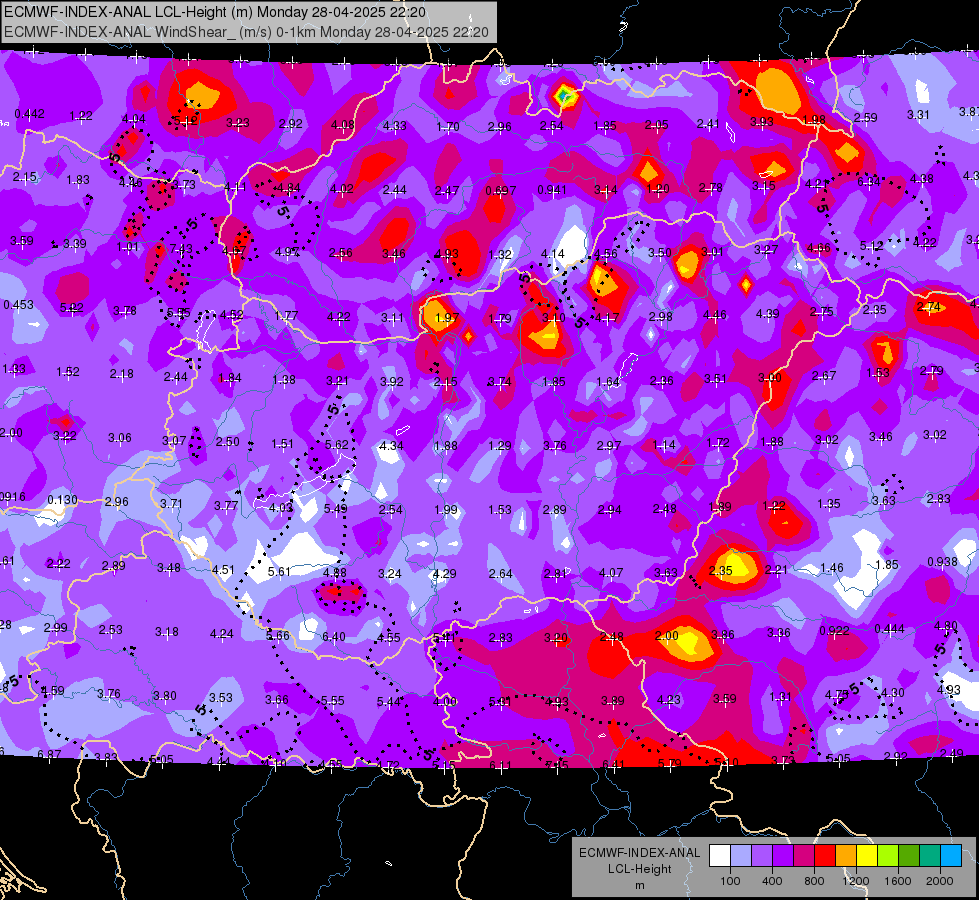The width and height of the screenshot is (979, 900).
Task: Click the legend unit label 'm'
Action: tap(639, 885)
